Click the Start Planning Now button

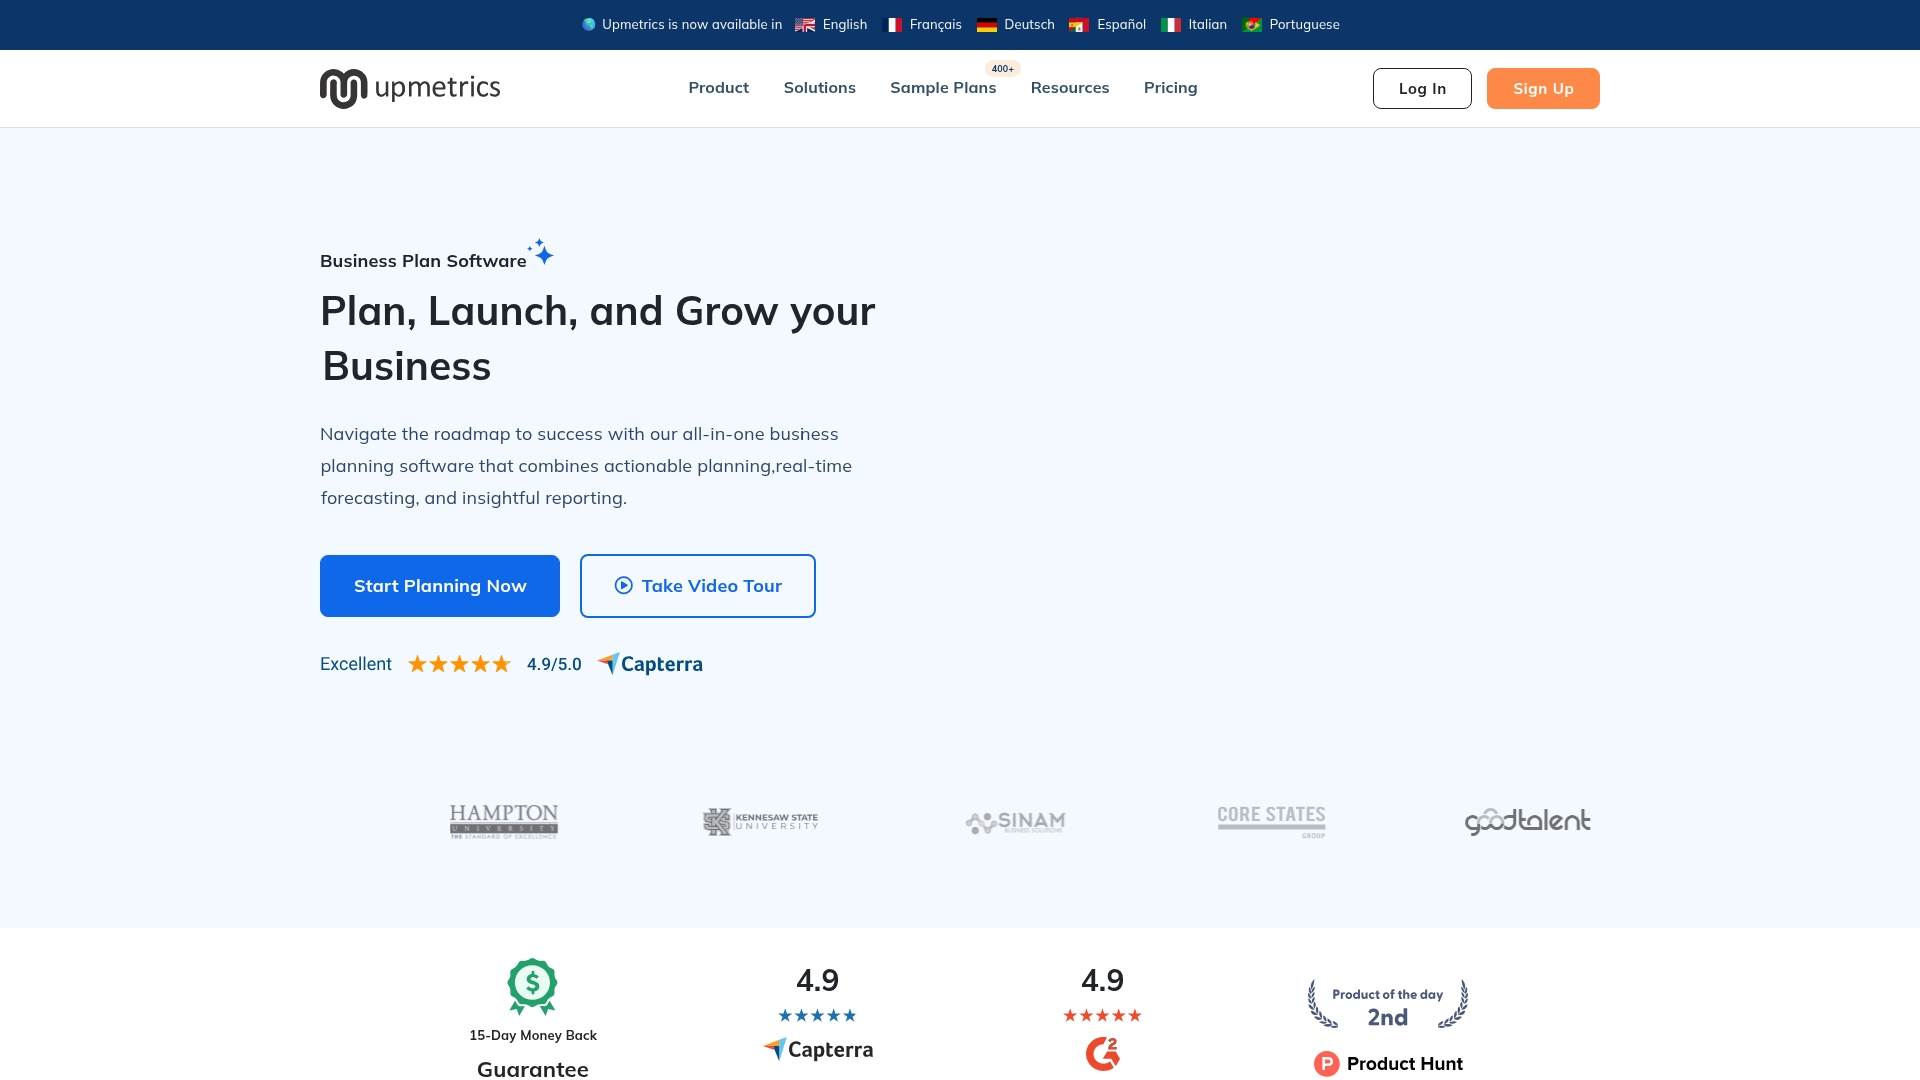(x=439, y=585)
